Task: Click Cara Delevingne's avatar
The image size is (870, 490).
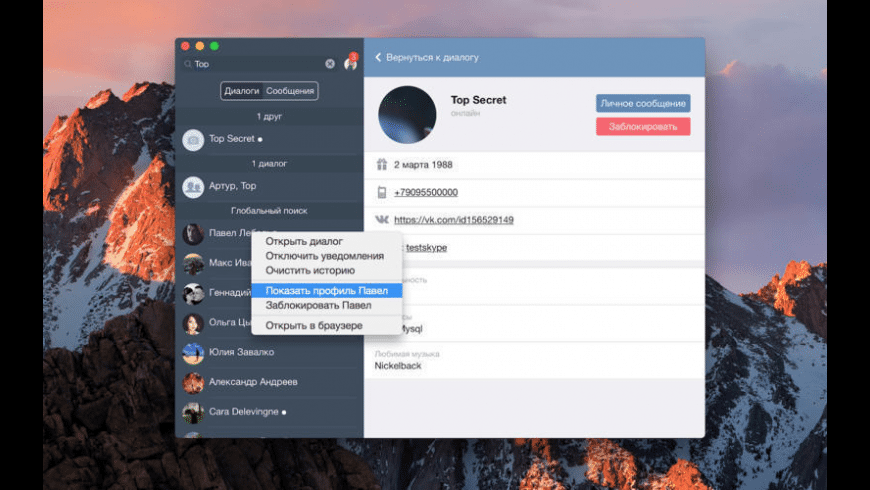Action: (193, 413)
